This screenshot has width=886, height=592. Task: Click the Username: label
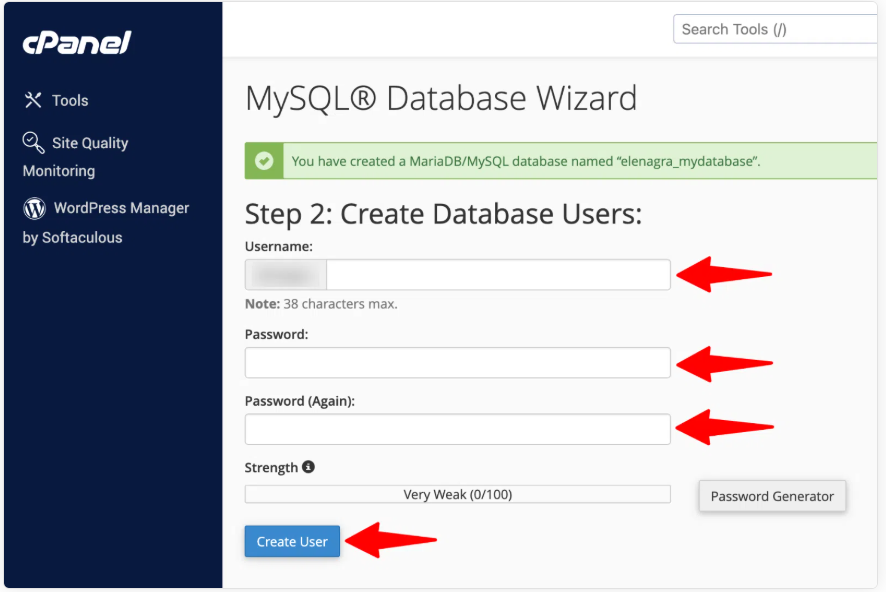[x=279, y=246]
